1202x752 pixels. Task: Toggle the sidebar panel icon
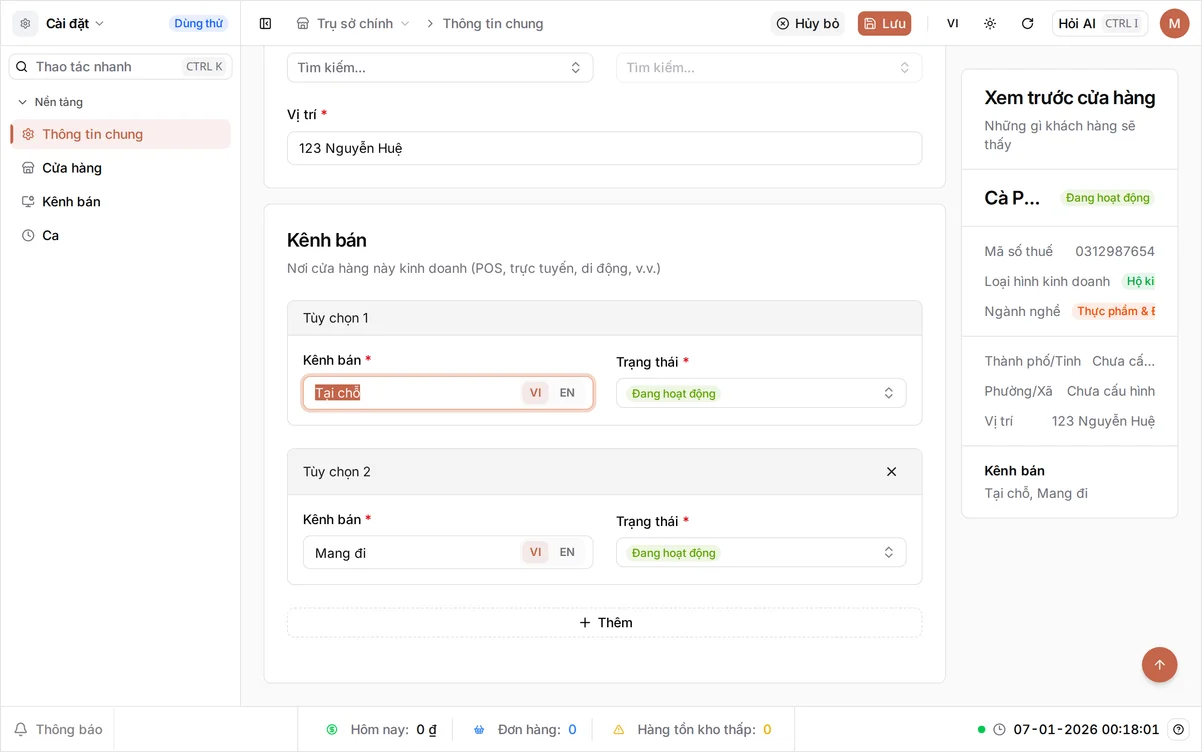[x=265, y=23]
